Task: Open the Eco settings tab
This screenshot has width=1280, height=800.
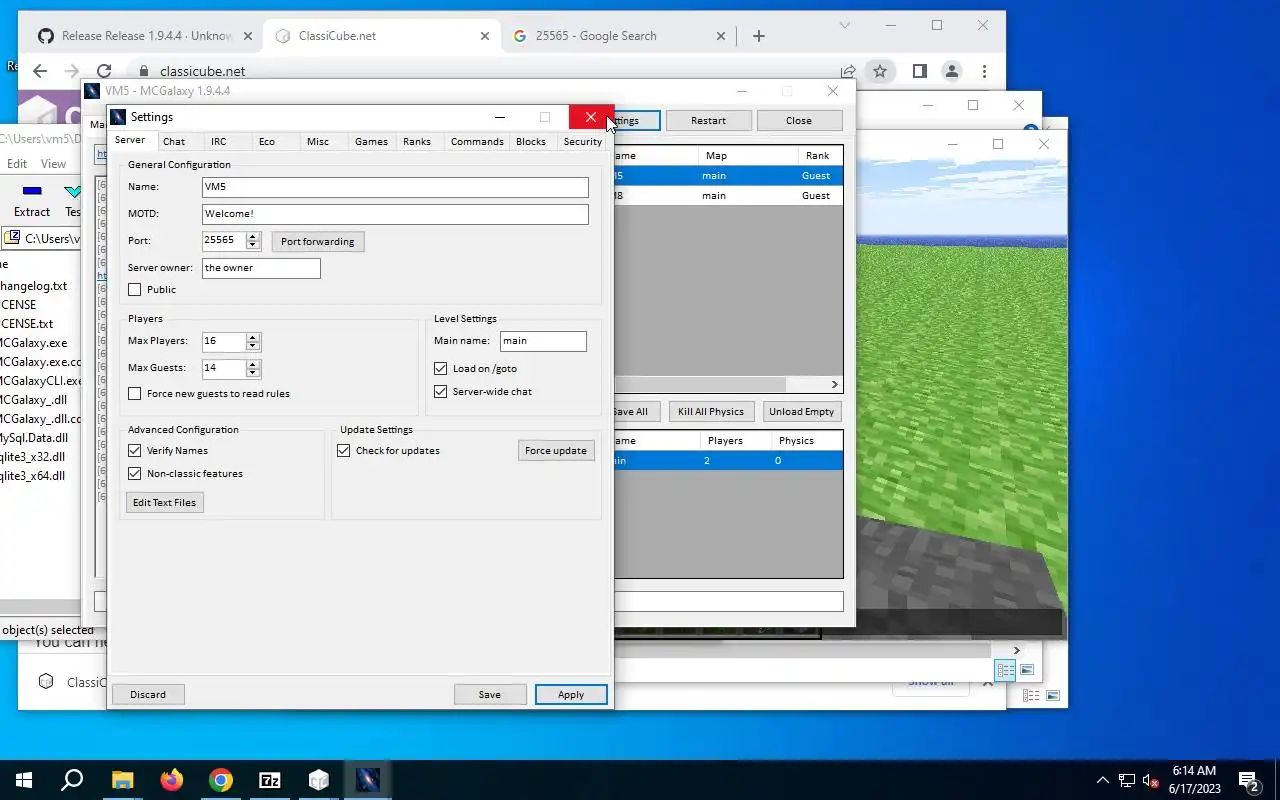Action: [266, 141]
